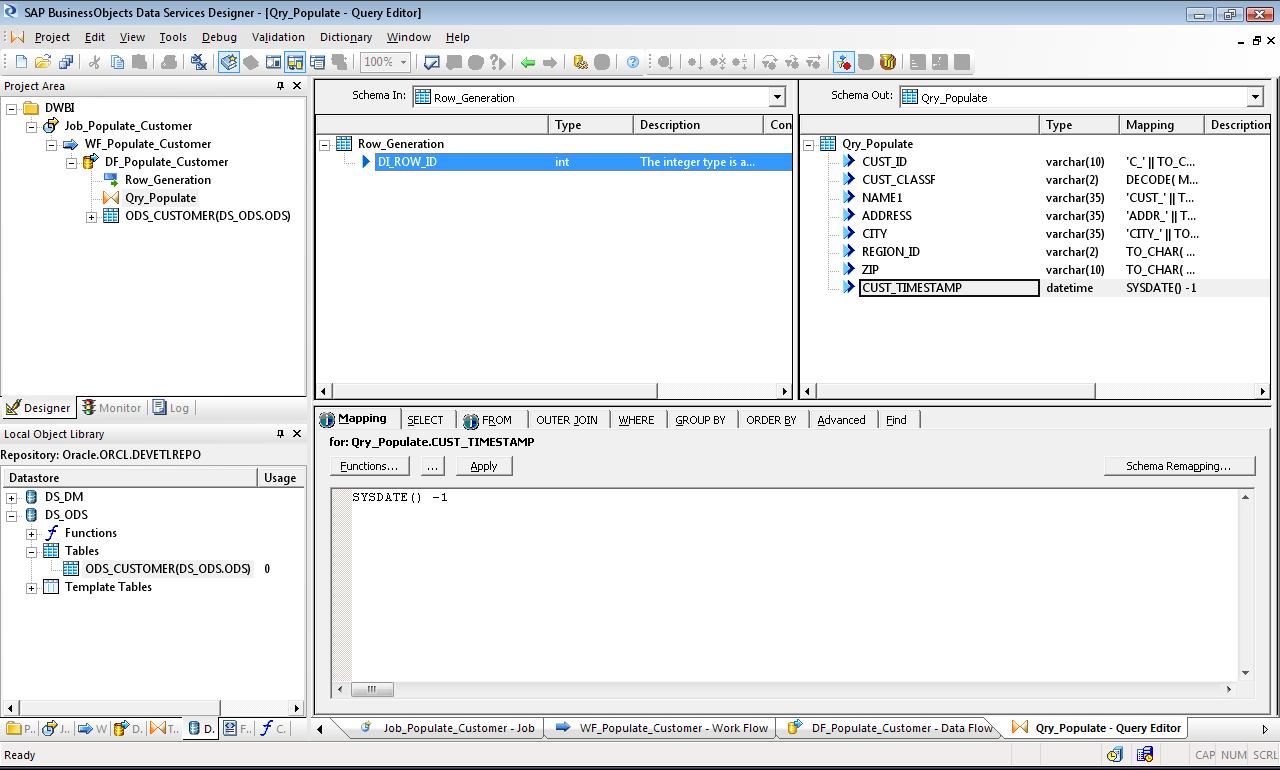This screenshot has height=770, width=1280.
Task: Click the funnel icon beside the disabled debug button
Action: (x=887, y=62)
